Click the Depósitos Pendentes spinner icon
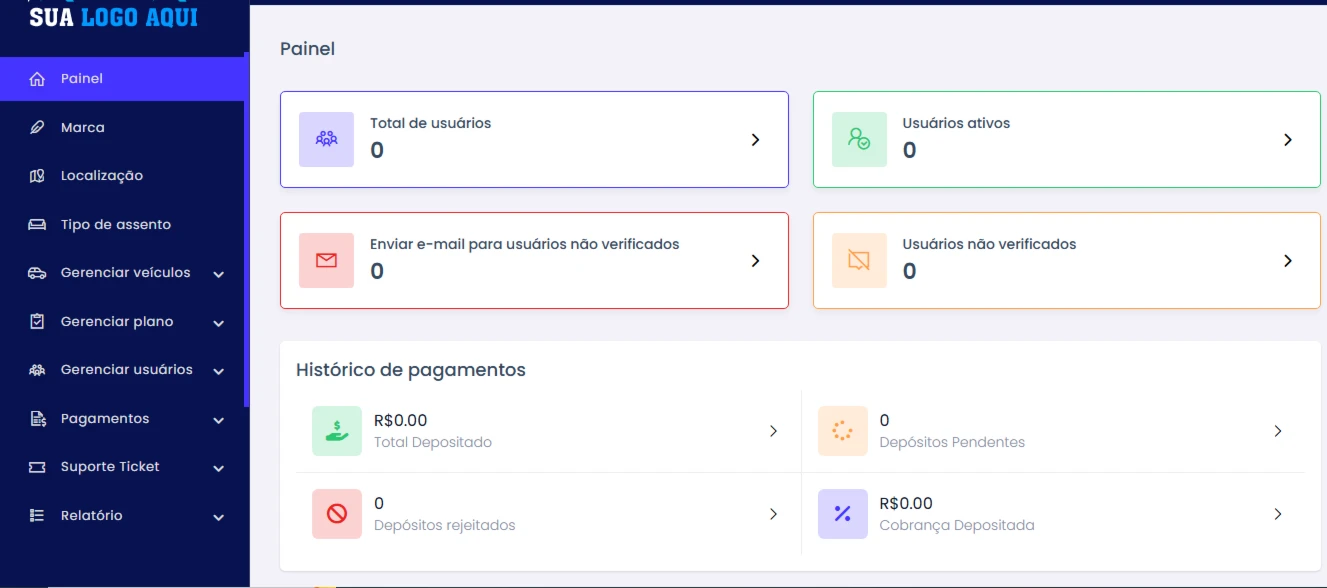This screenshot has width=1327, height=588. [x=843, y=431]
